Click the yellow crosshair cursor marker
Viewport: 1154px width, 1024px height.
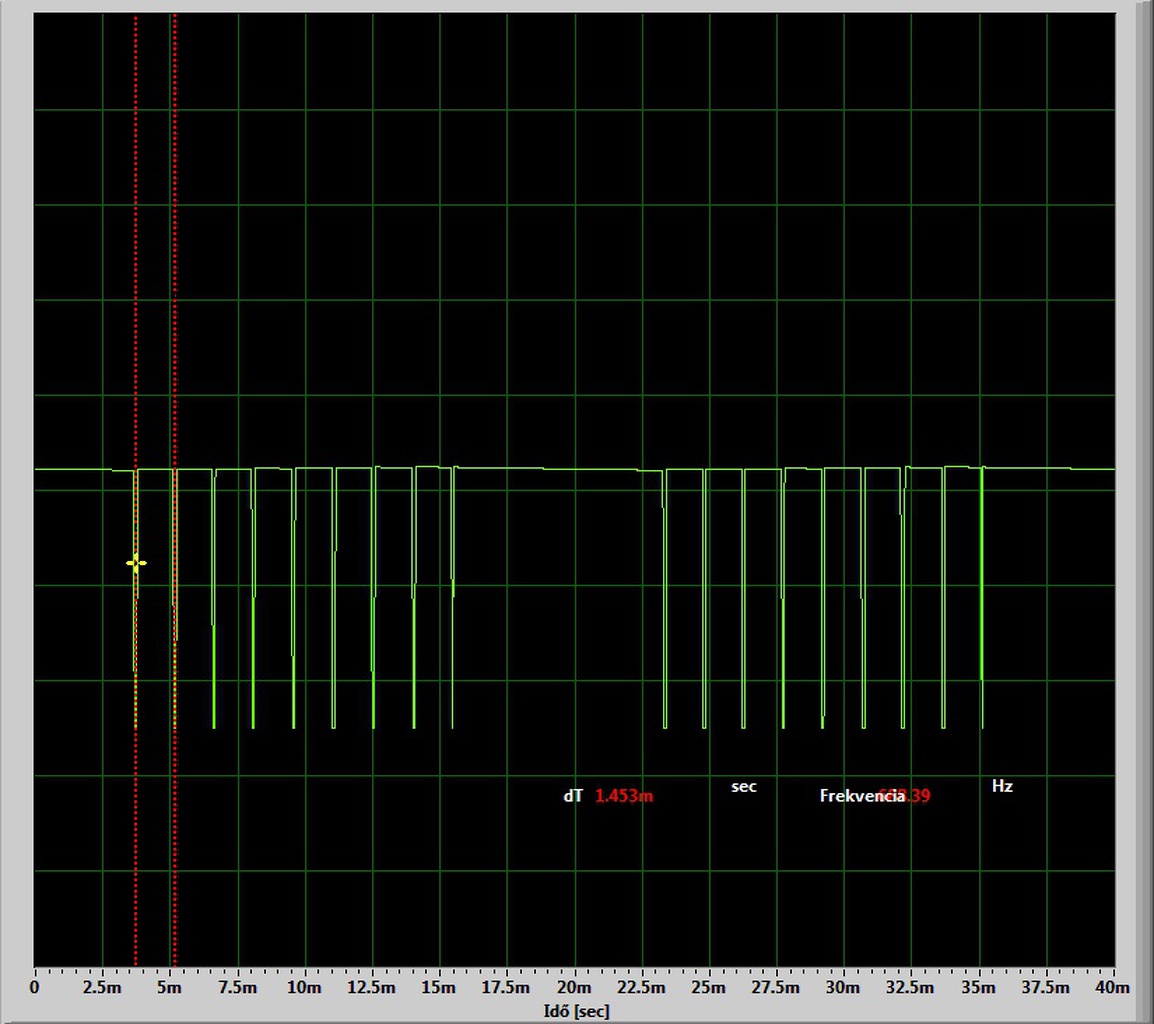point(136,563)
